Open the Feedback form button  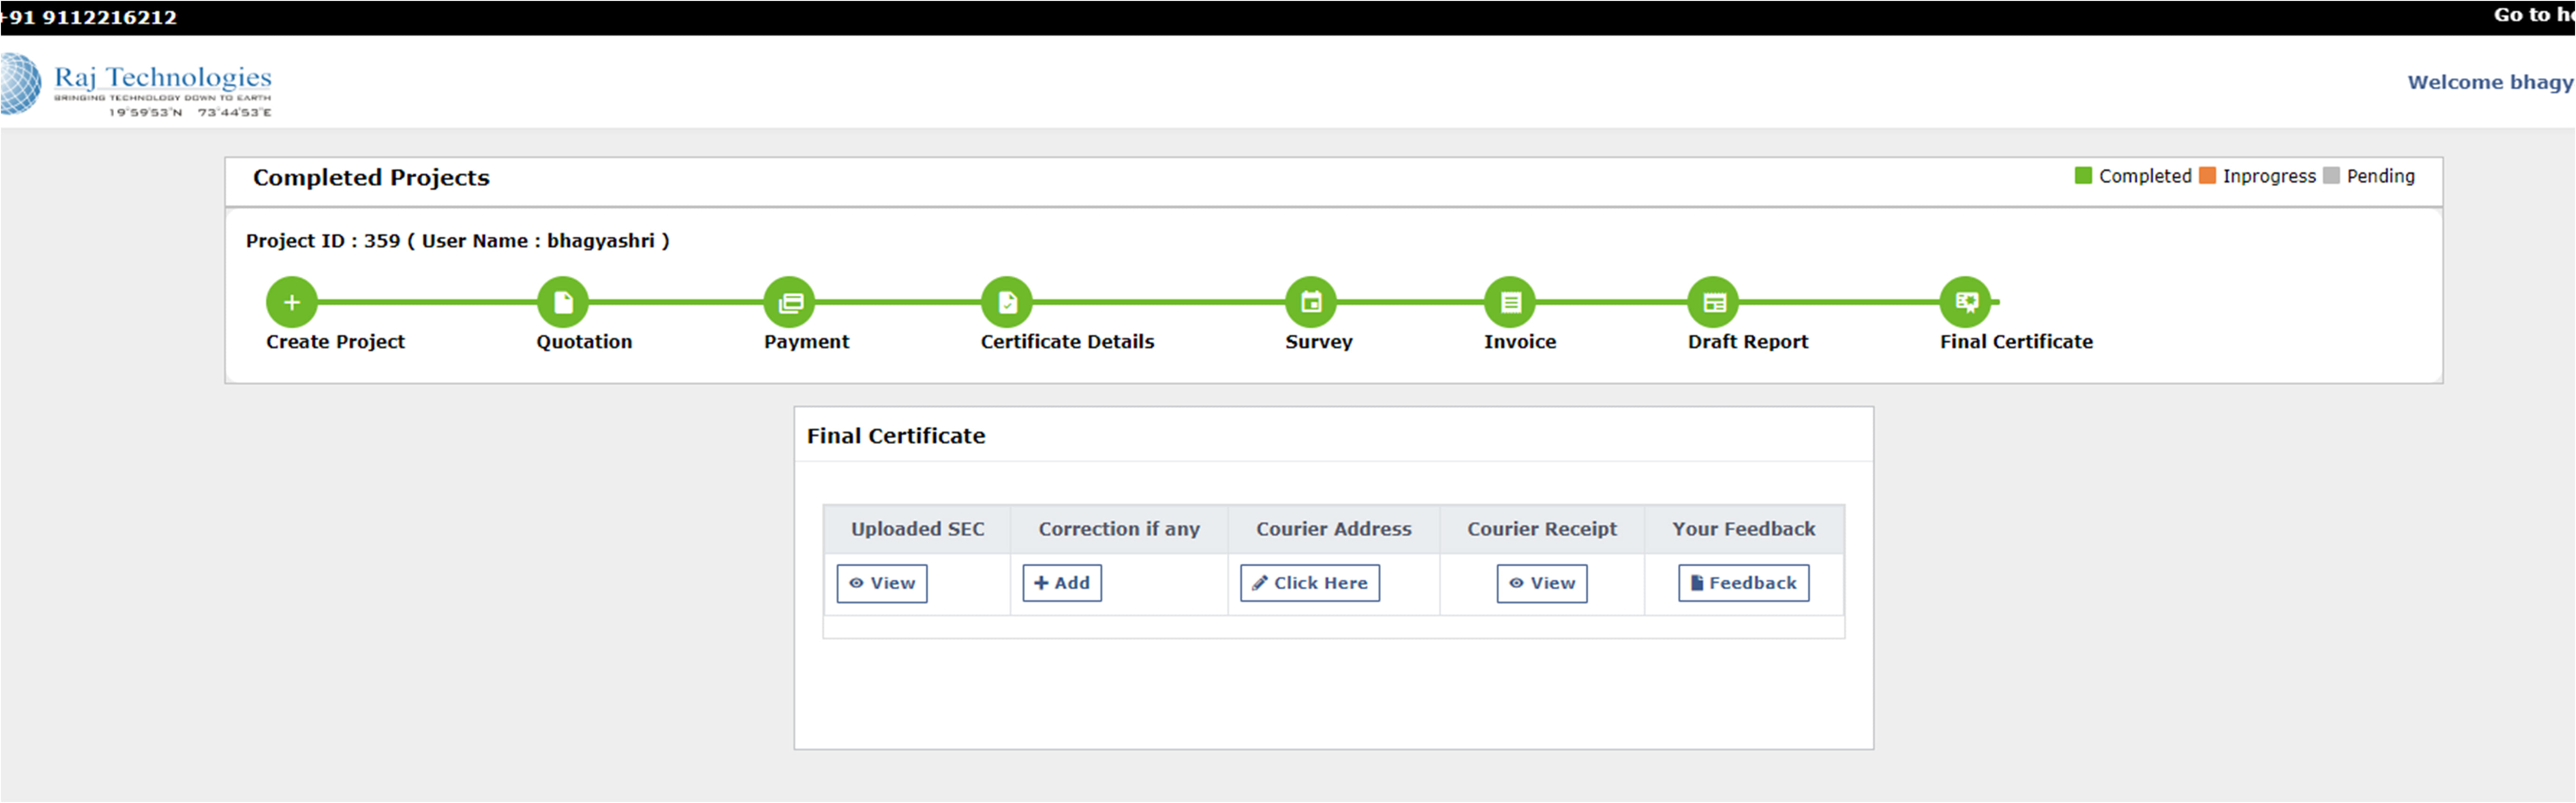tap(1744, 583)
